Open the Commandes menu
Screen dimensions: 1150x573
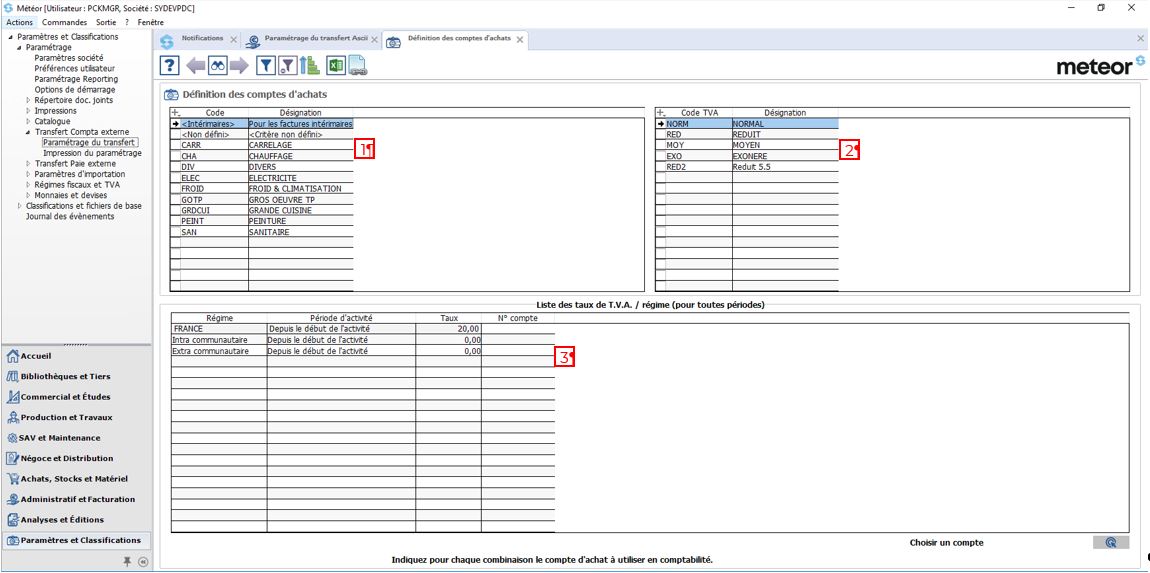click(65, 22)
